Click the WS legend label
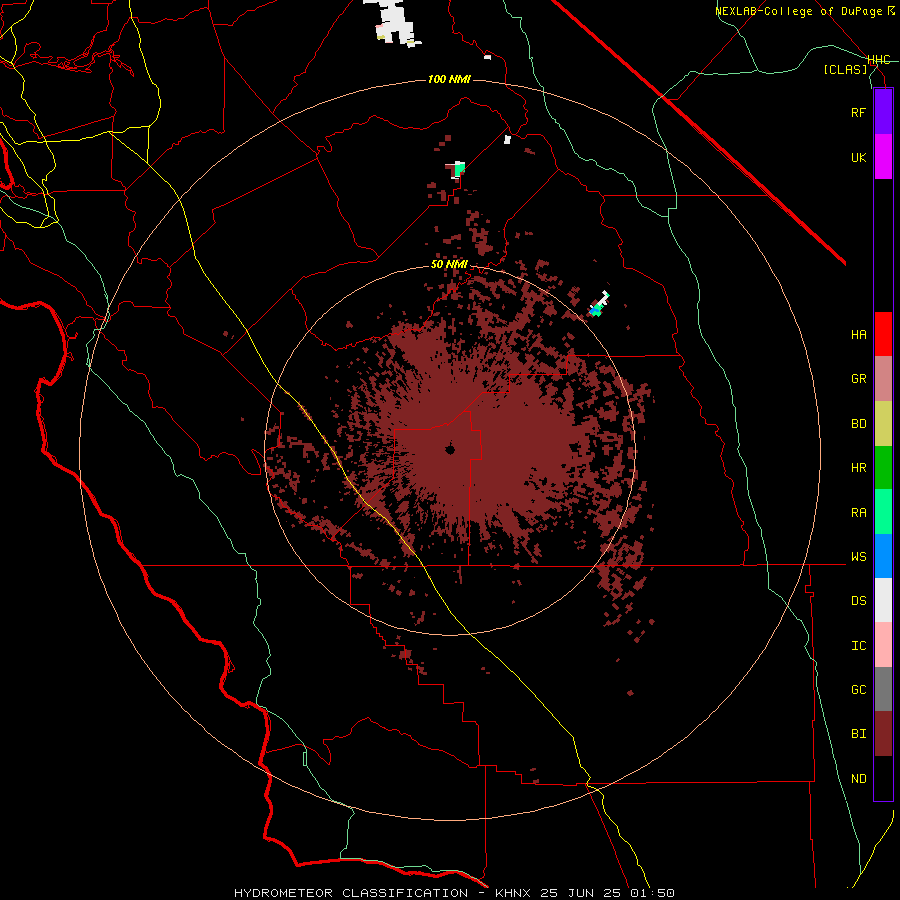The width and height of the screenshot is (900, 900). (858, 557)
